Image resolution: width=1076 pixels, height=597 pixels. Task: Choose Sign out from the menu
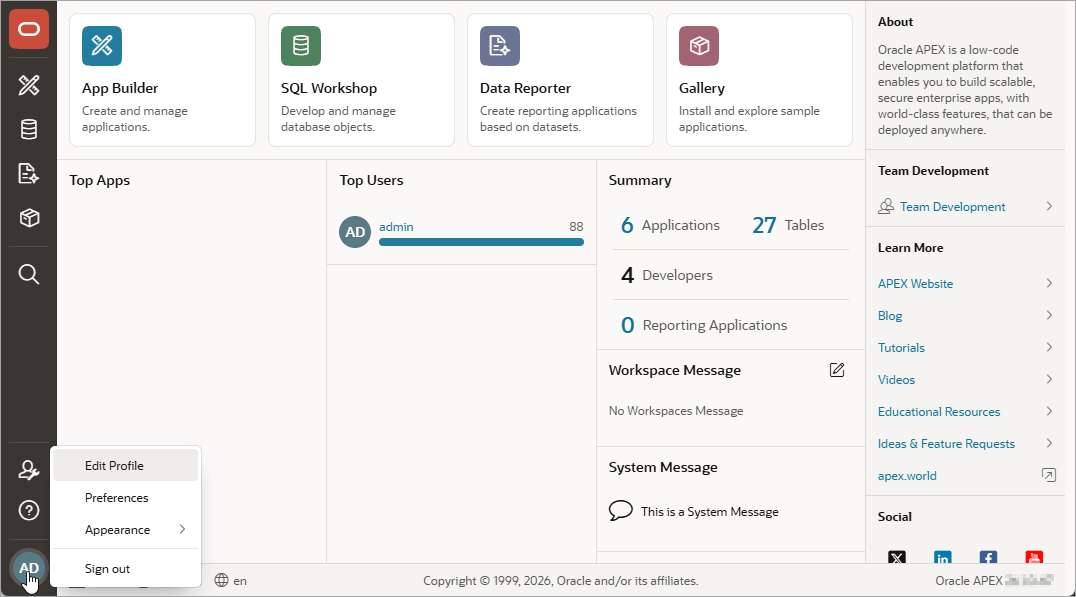tap(126, 569)
